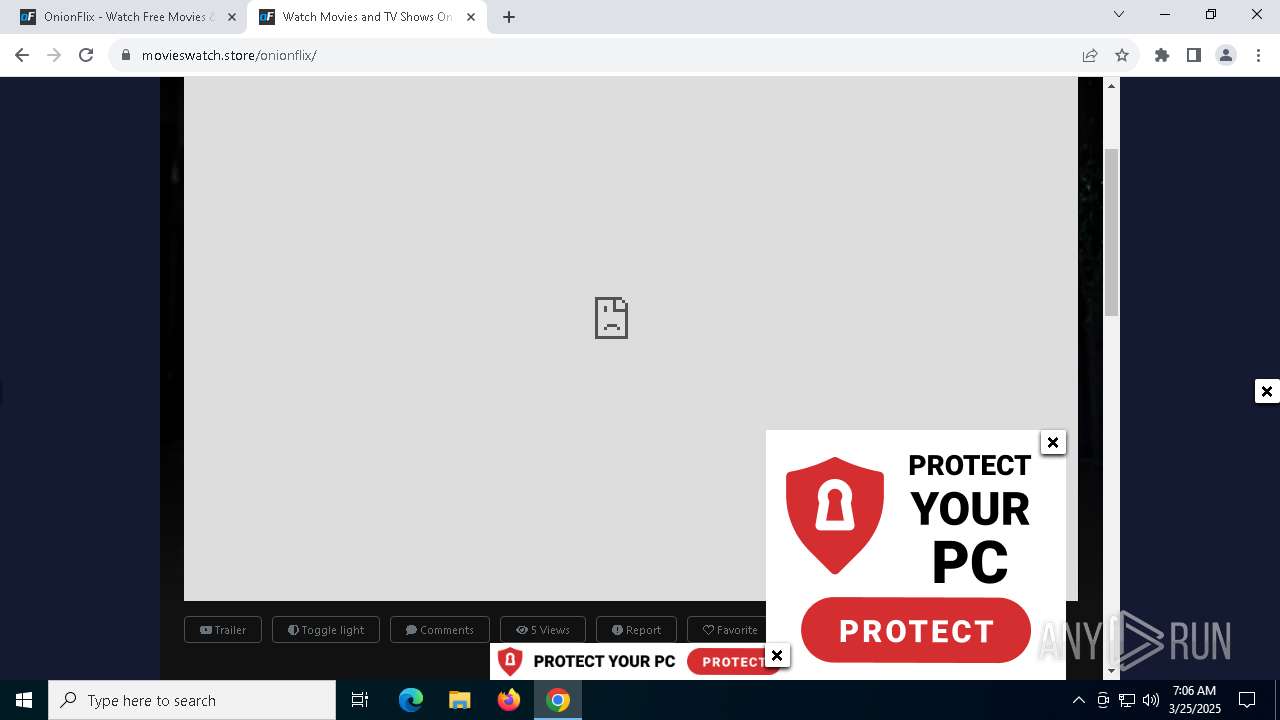Click the vertical scrollbar thumb
This screenshot has width=1280, height=720.
point(1111,232)
